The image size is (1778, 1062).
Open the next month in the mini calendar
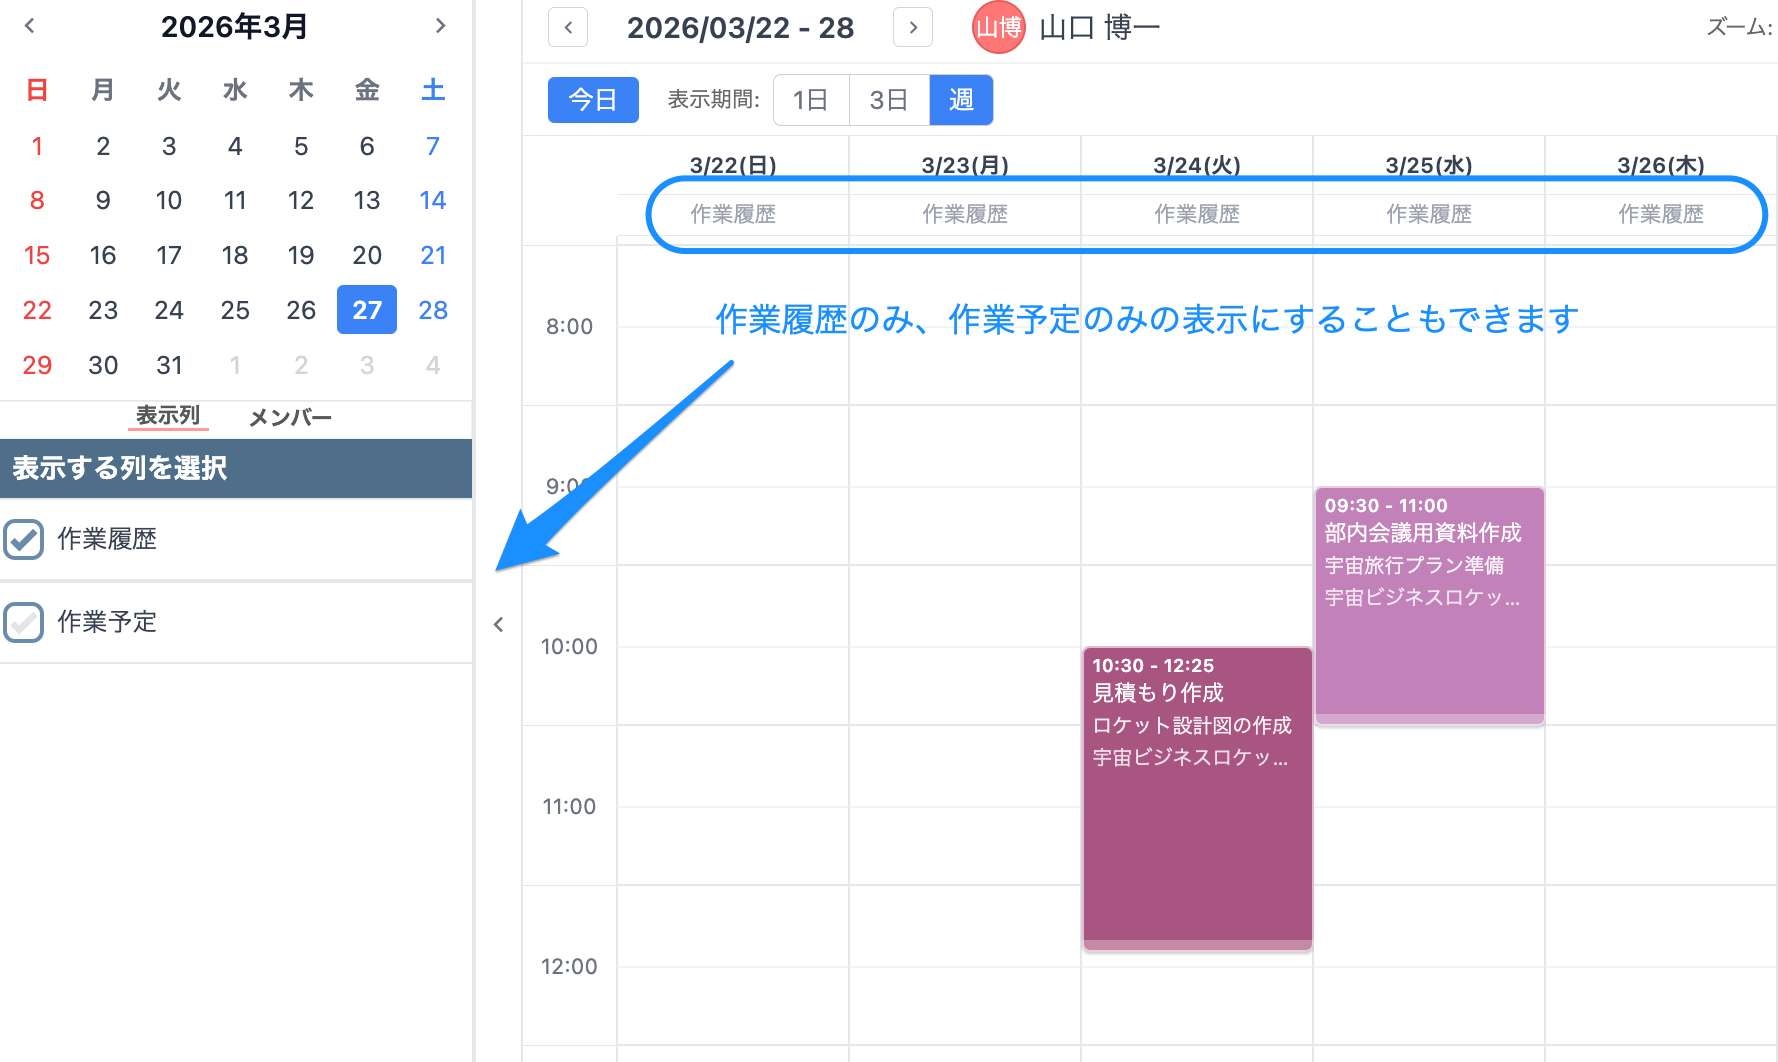(x=441, y=27)
